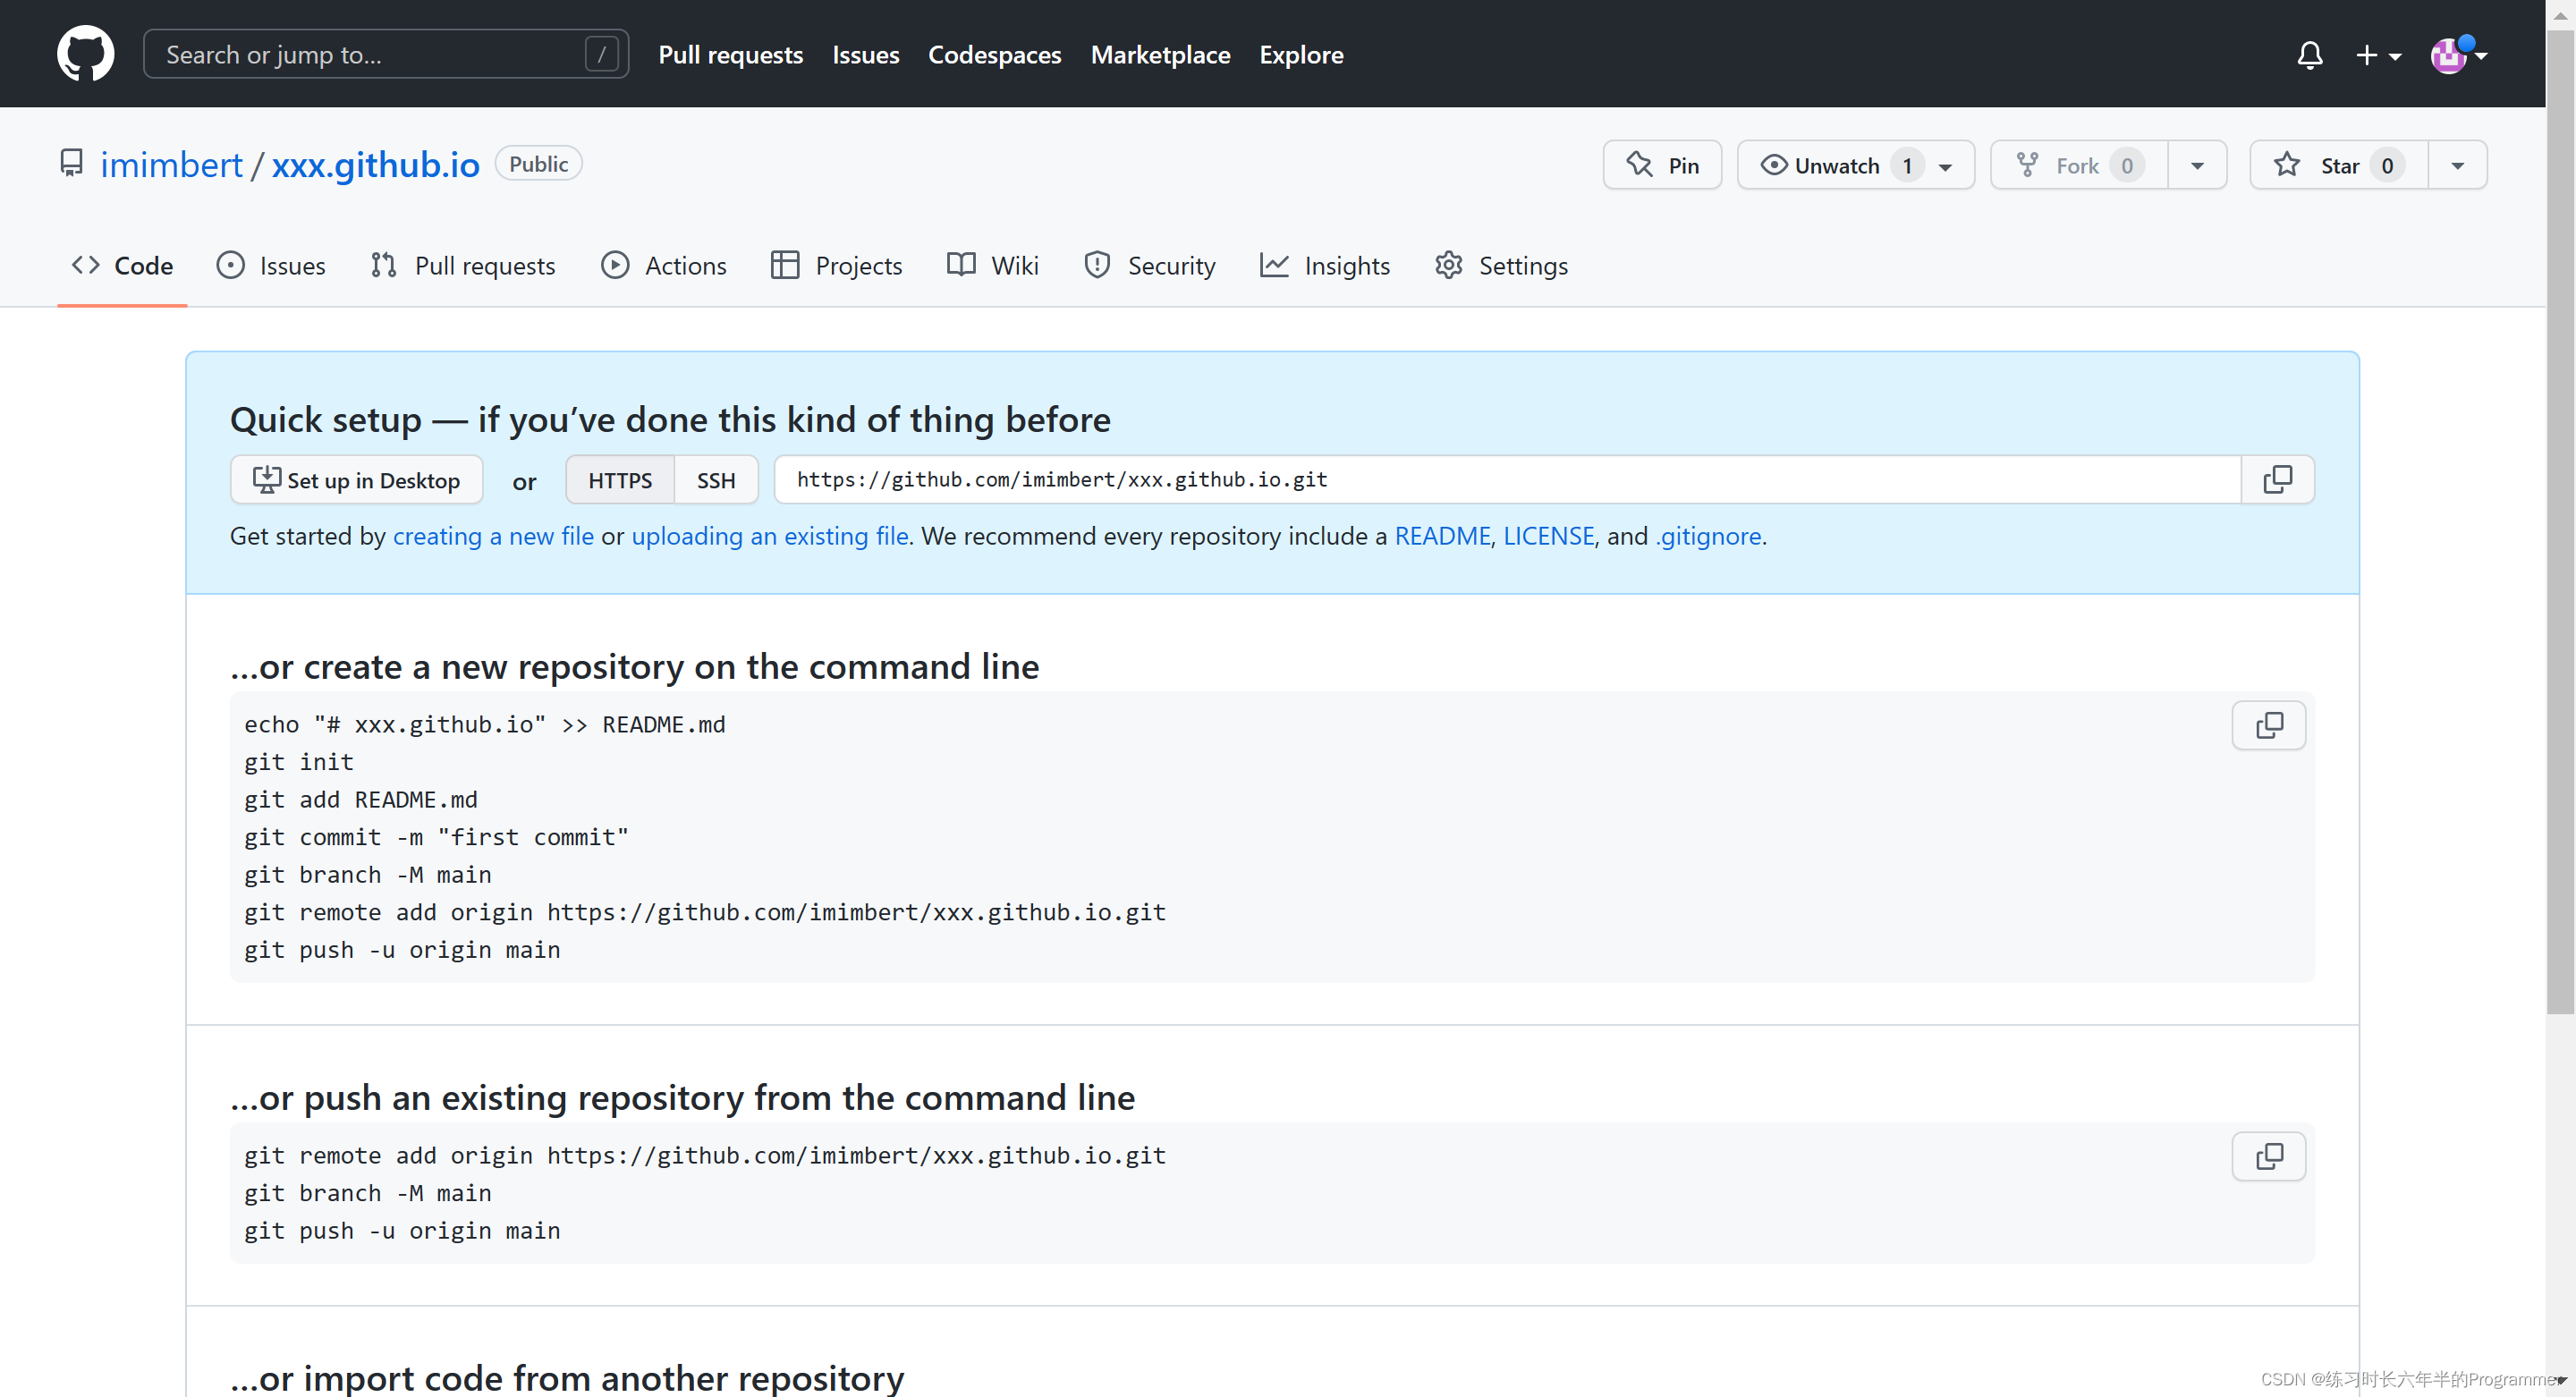Expand the Star lists dropdown arrow
Viewport: 2576px width, 1397px height.
pyautogui.click(x=2457, y=165)
